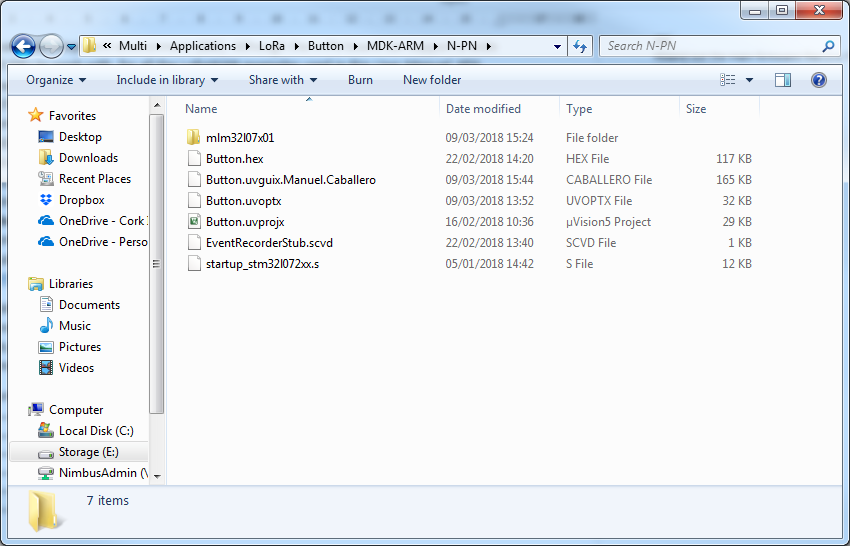
Task: Select the Button.uvoptx file icon
Action: coord(194,201)
